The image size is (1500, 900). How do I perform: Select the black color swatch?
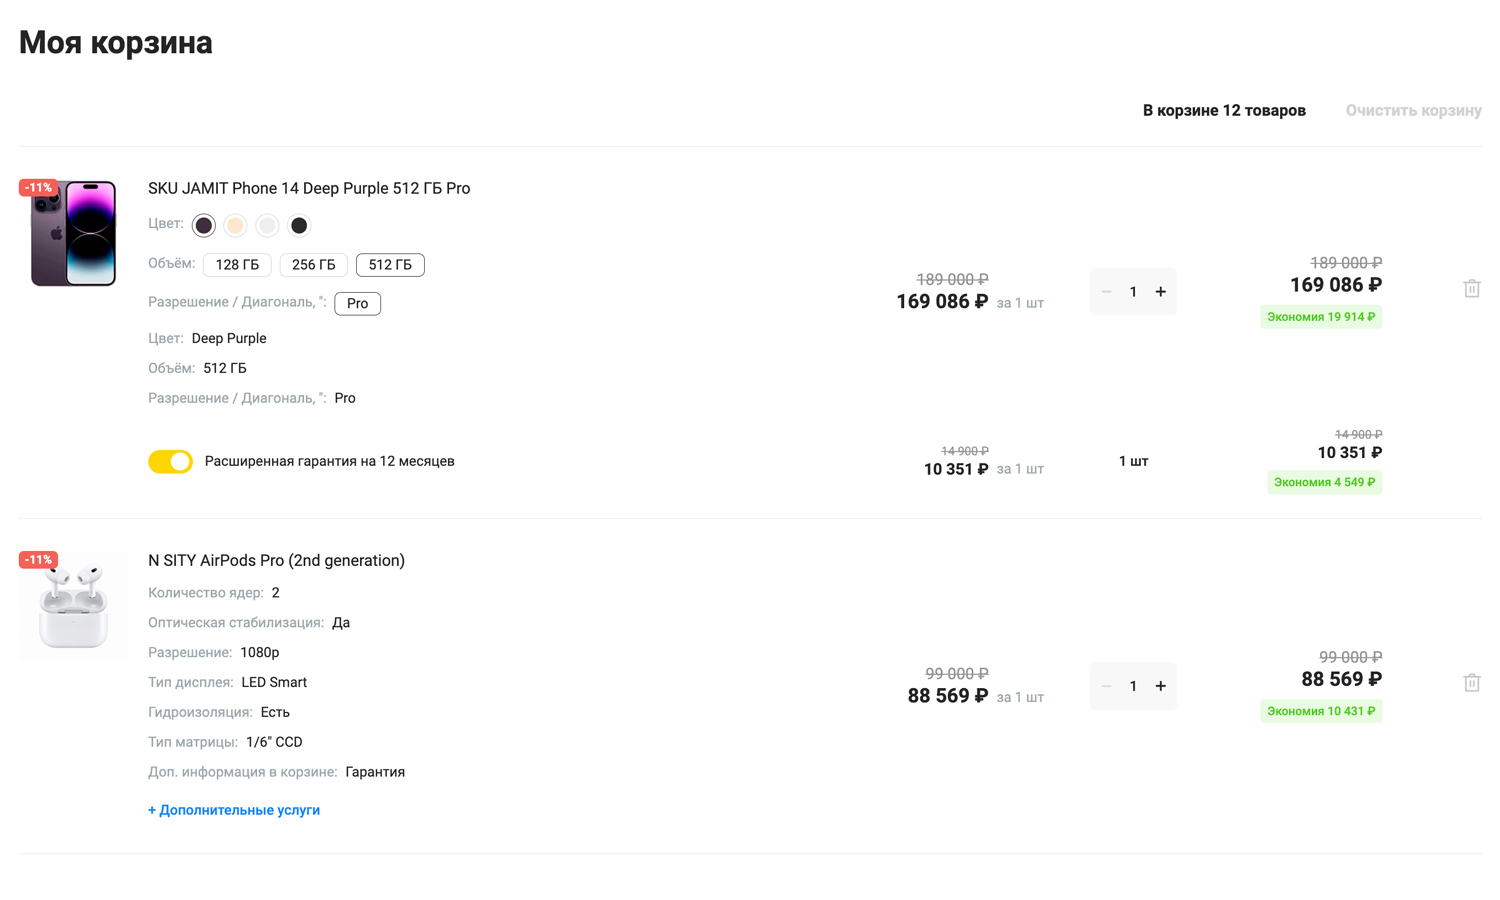(x=299, y=225)
